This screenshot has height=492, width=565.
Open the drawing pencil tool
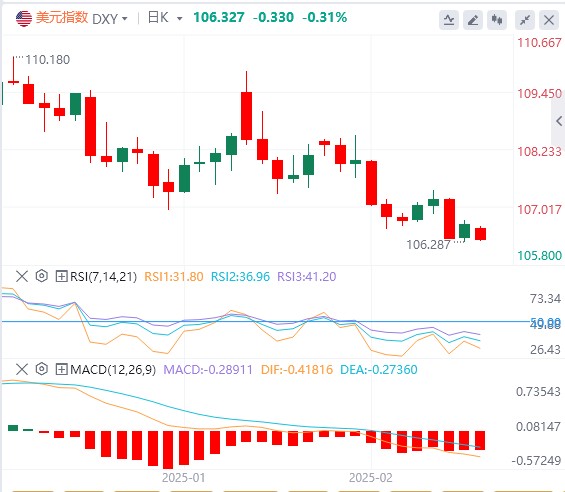tap(473, 19)
